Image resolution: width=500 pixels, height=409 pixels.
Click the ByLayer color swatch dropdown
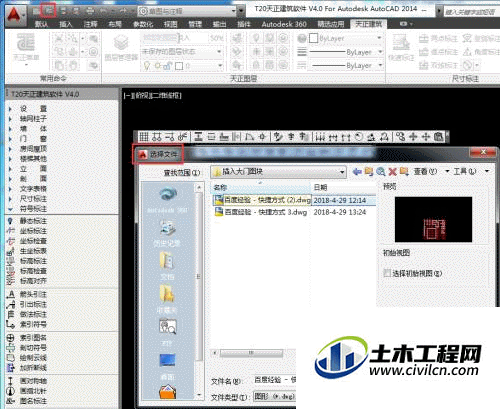point(345,38)
